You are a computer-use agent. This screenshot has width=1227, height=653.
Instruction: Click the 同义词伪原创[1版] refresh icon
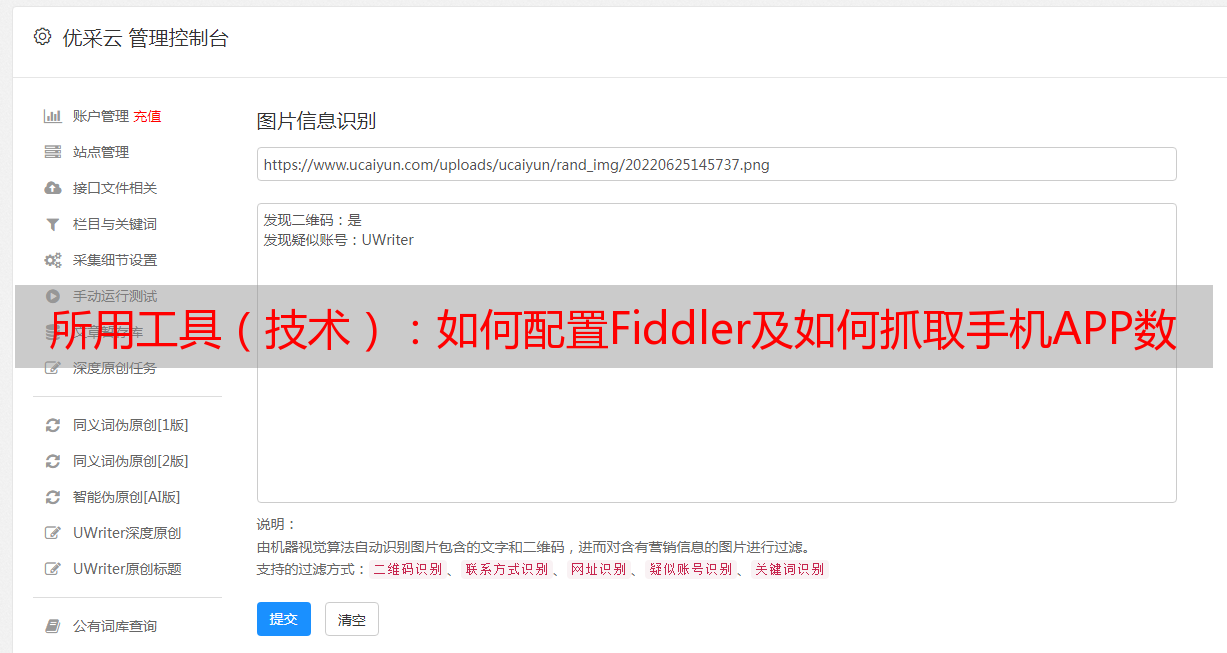[x=53, y=425]
